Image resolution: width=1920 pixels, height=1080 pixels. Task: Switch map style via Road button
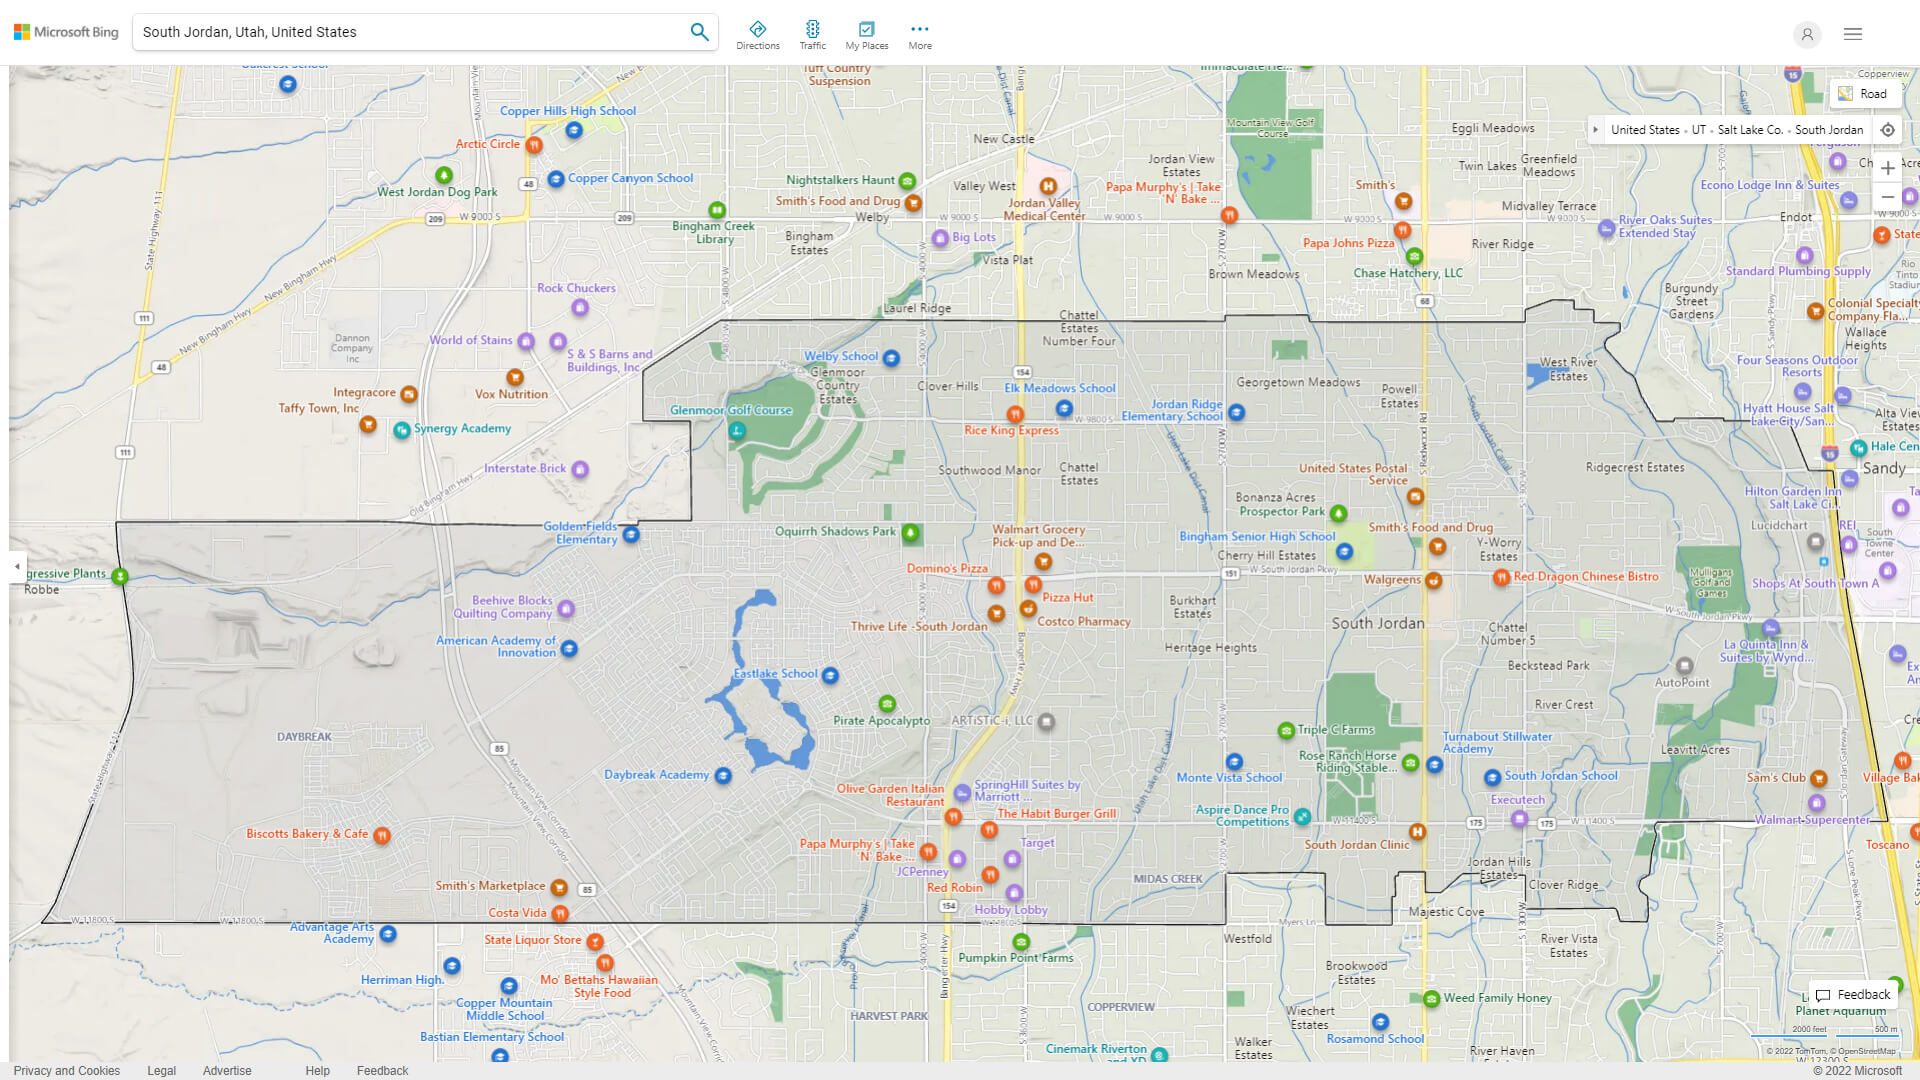tap(1863, 94)
